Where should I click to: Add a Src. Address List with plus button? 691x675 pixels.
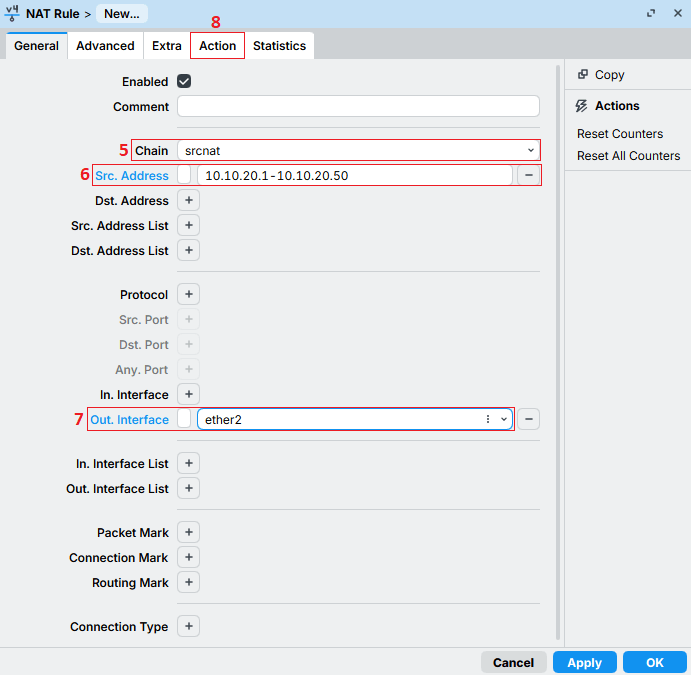coord(189,226)
